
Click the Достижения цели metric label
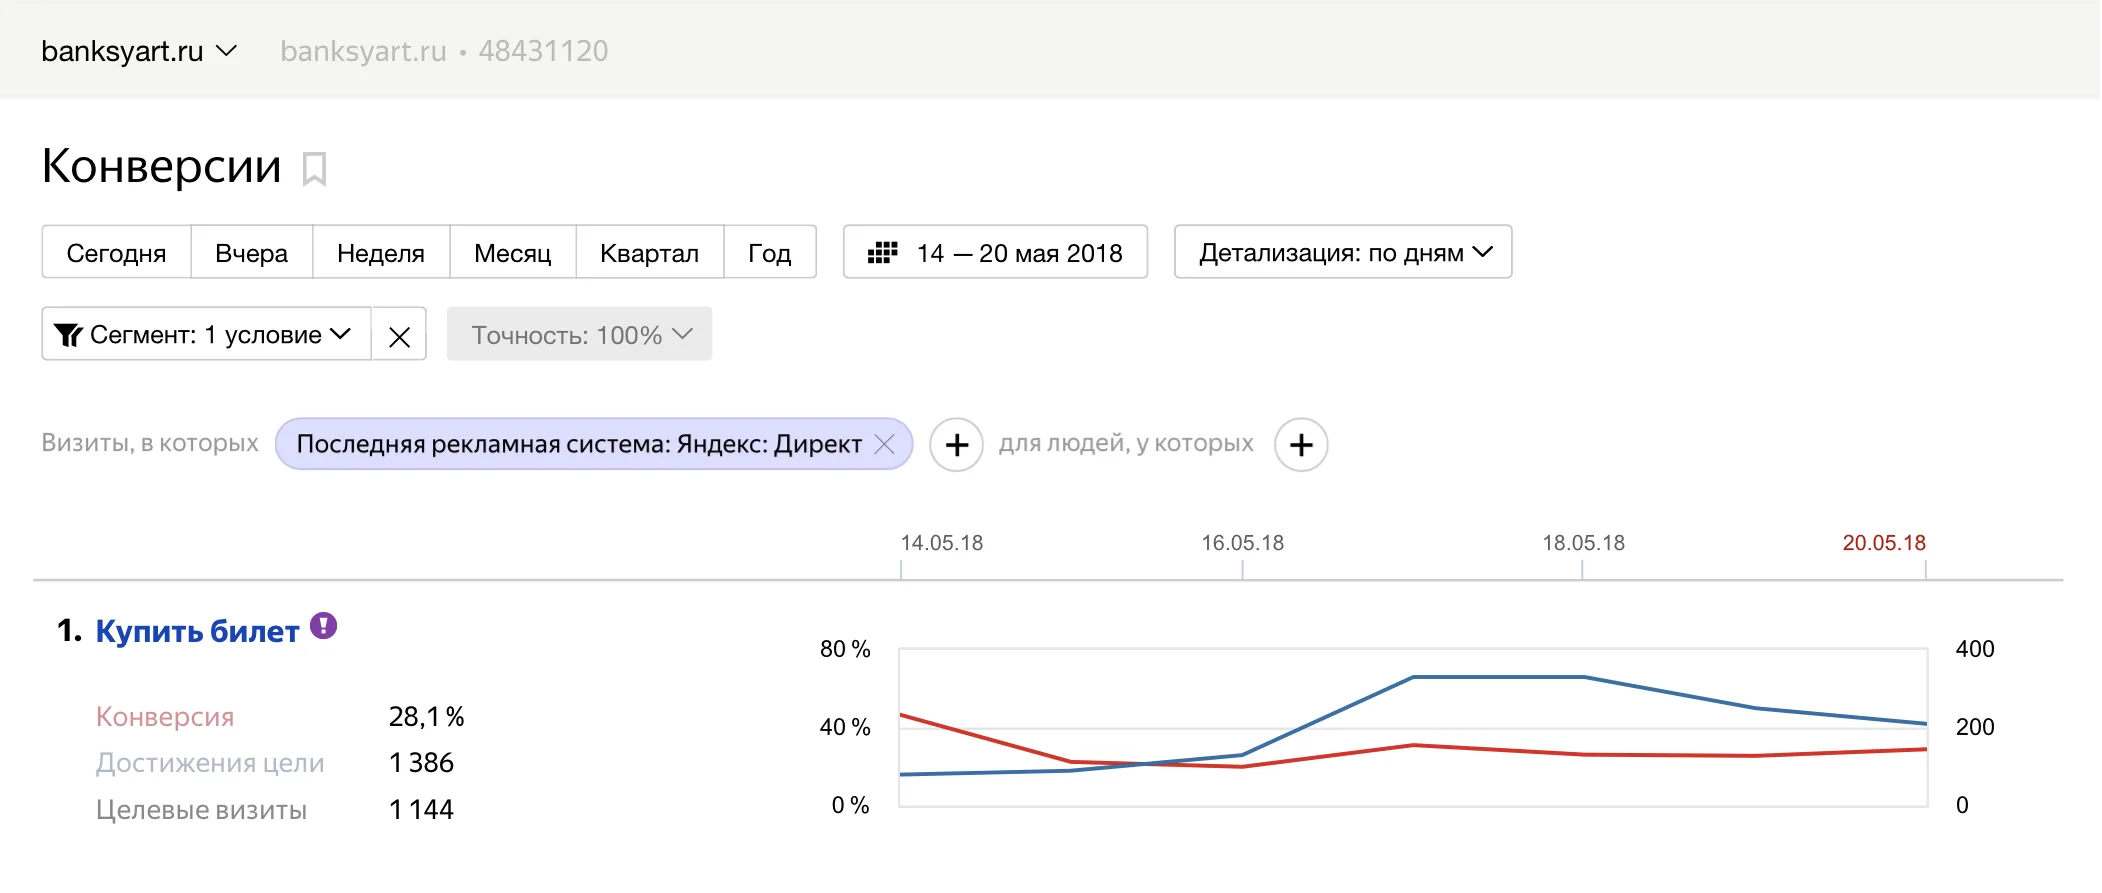[x=210, y=763]
